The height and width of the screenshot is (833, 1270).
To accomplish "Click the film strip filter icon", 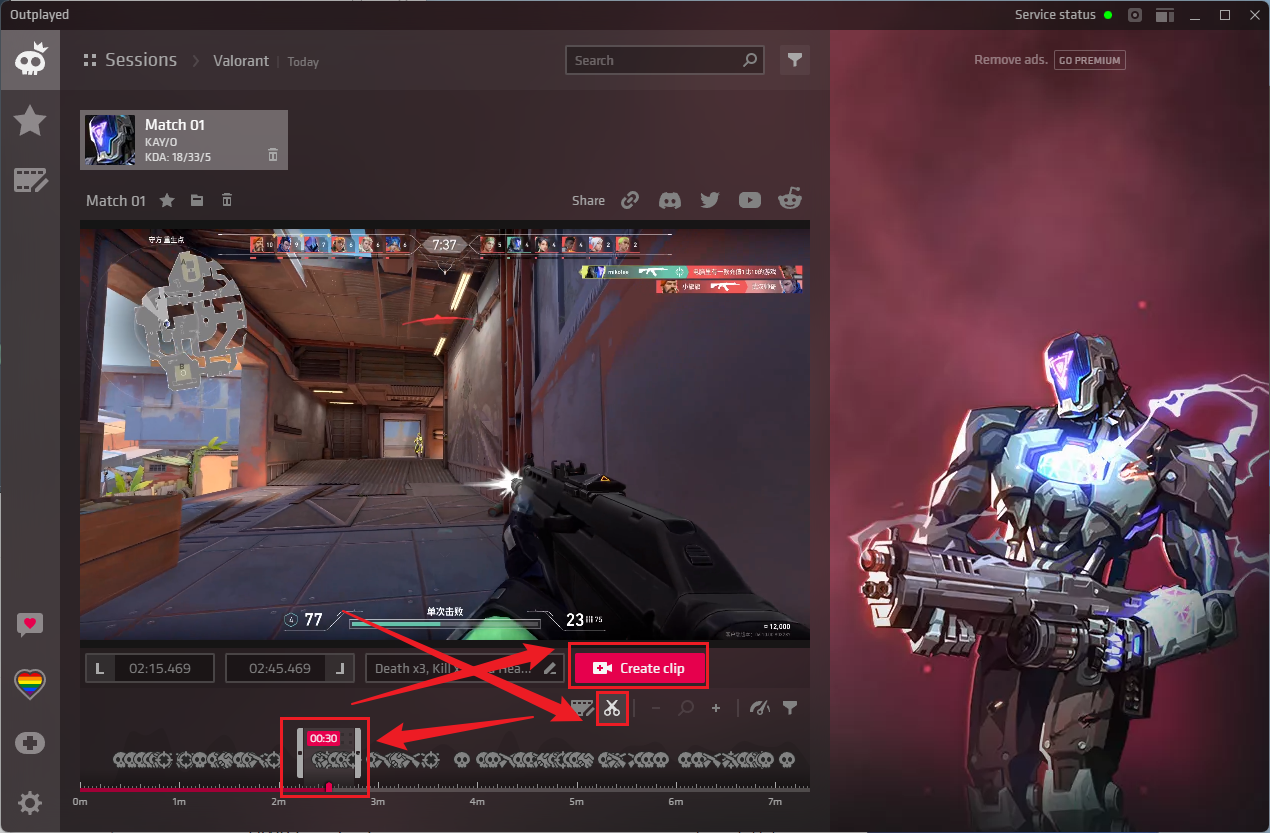I will (x=582, y=708).
